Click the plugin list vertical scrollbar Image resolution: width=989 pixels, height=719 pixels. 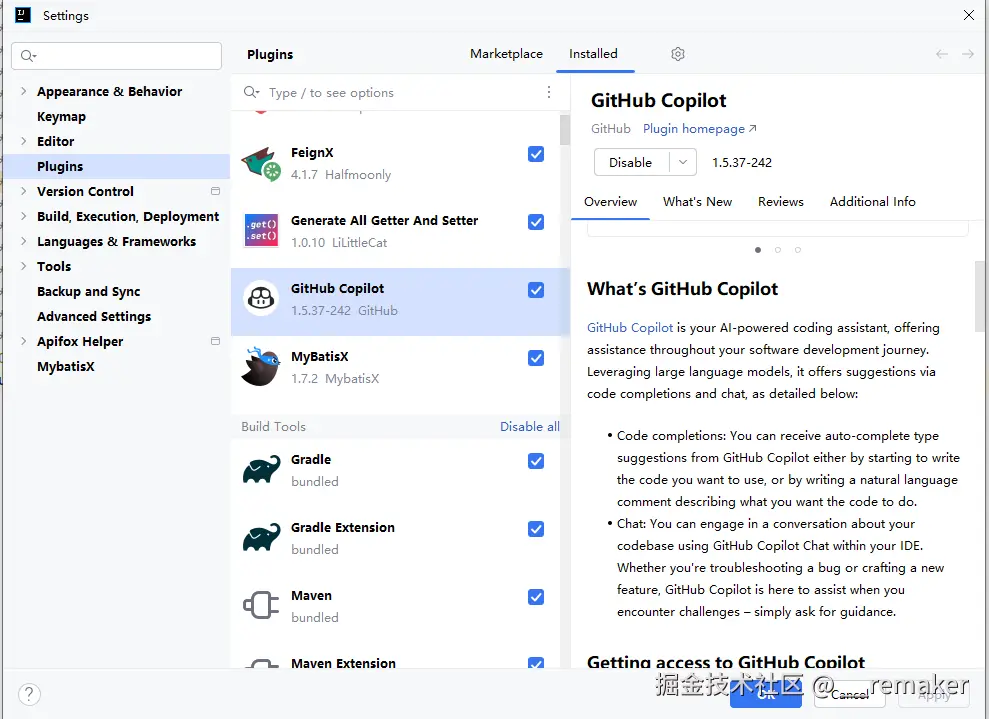[565, 129]
